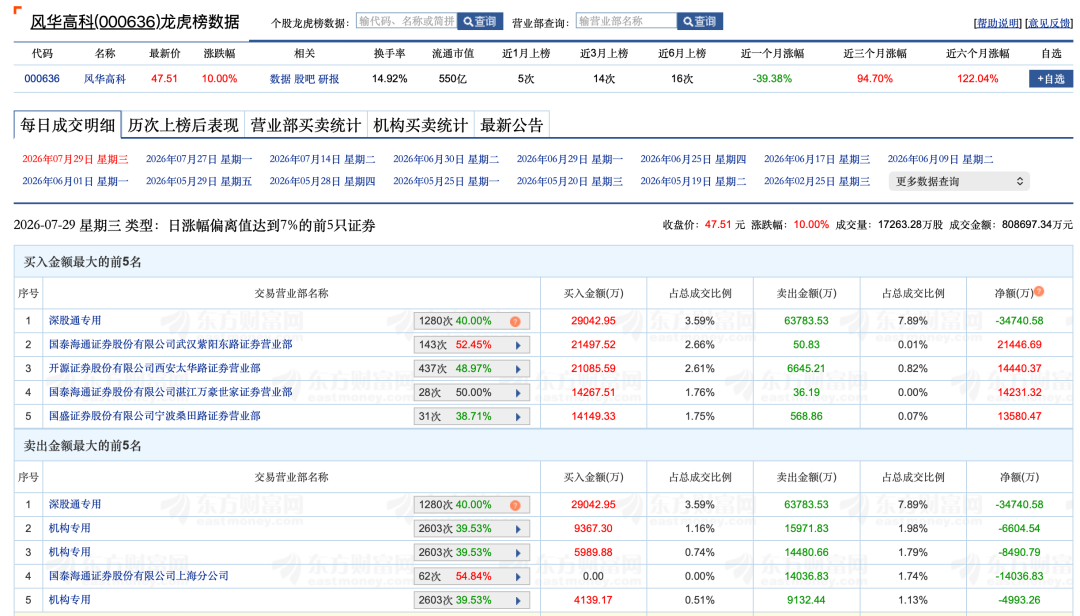Expand arrow for 机构专用 row with 9367.30
Viewport: 1080px width, 616px height.
[518, 529]
